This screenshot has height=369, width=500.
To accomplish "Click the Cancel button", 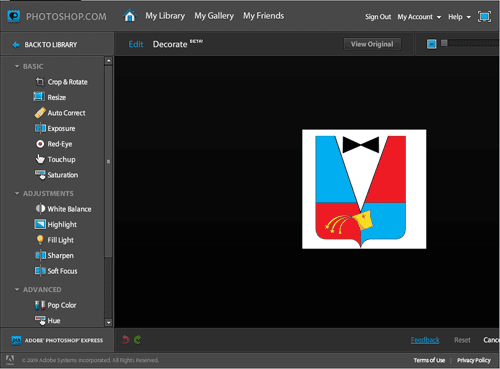I will tap(491, 340).
